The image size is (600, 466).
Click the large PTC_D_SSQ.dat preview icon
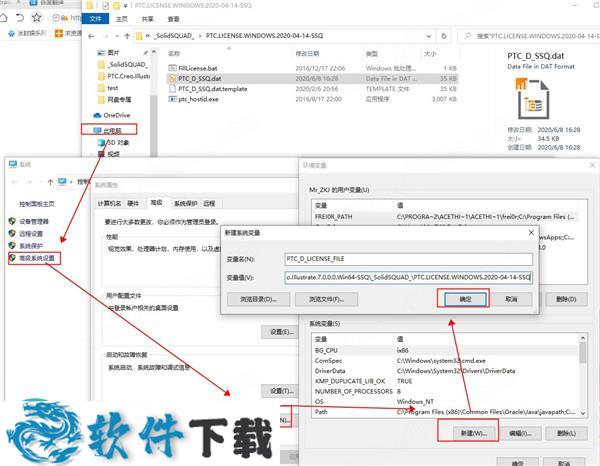533,99
